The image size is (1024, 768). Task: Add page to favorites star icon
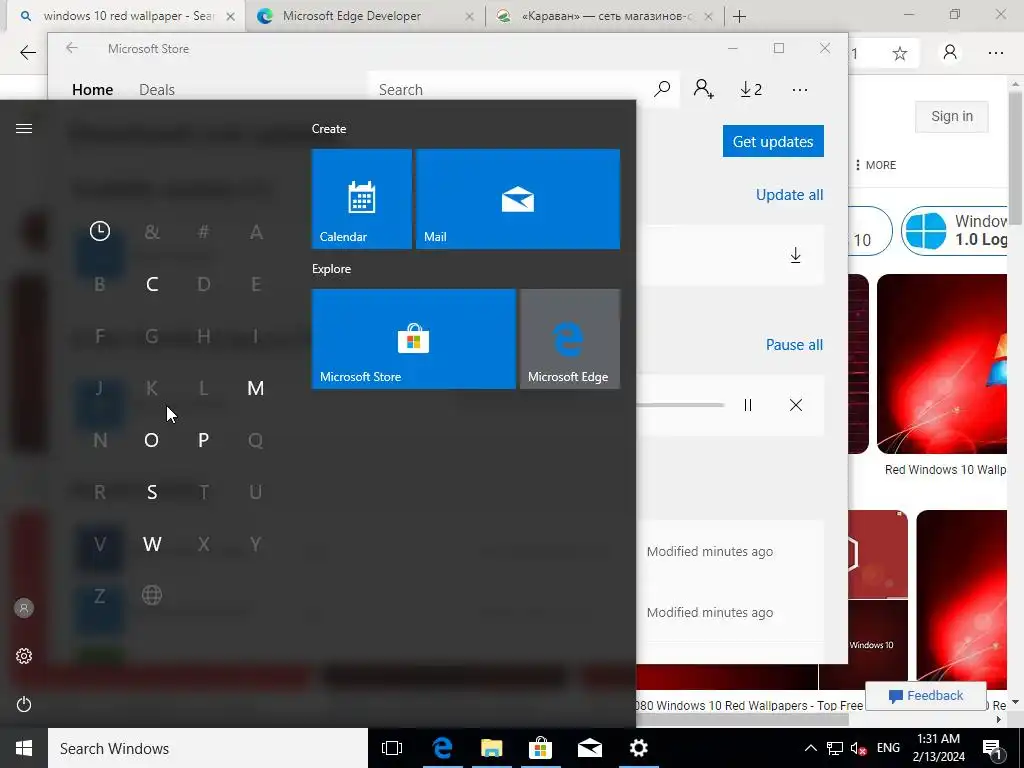[x=900, y=54]
